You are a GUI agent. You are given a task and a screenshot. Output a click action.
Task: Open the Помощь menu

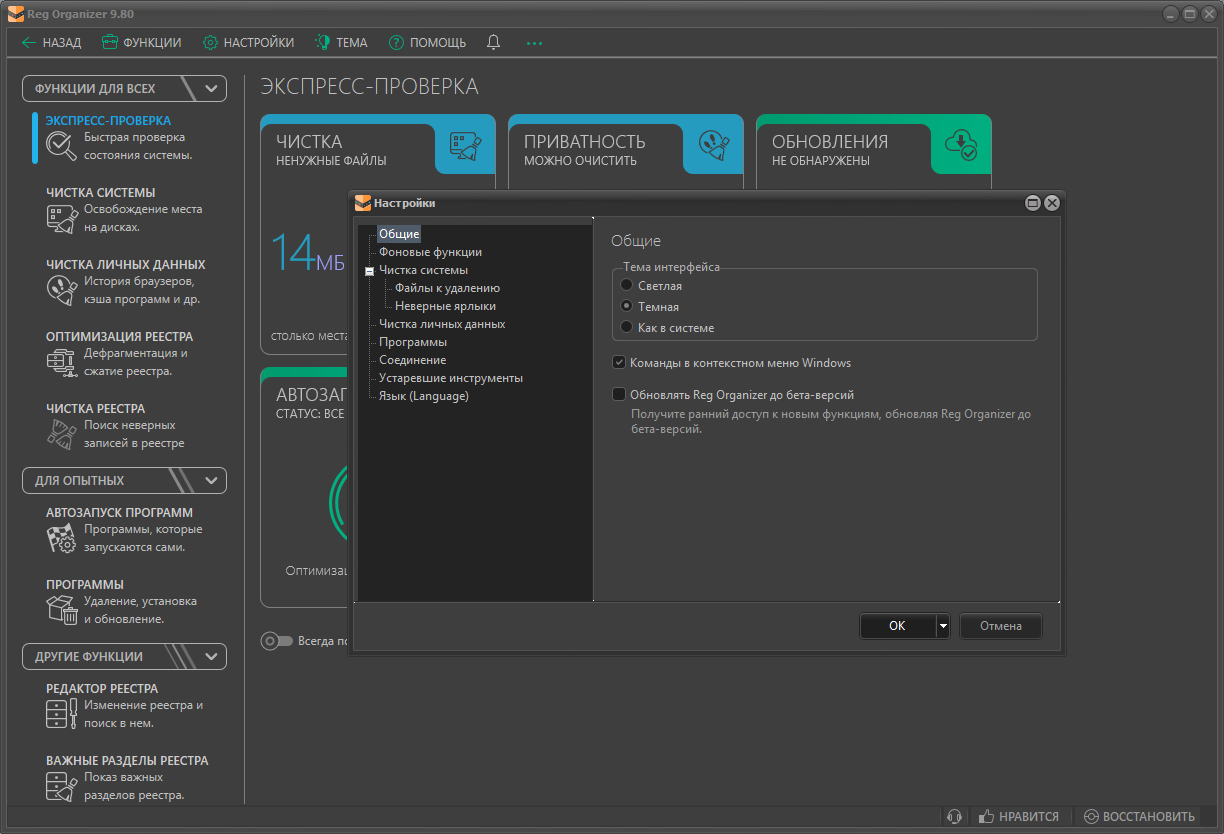[427, 43]
